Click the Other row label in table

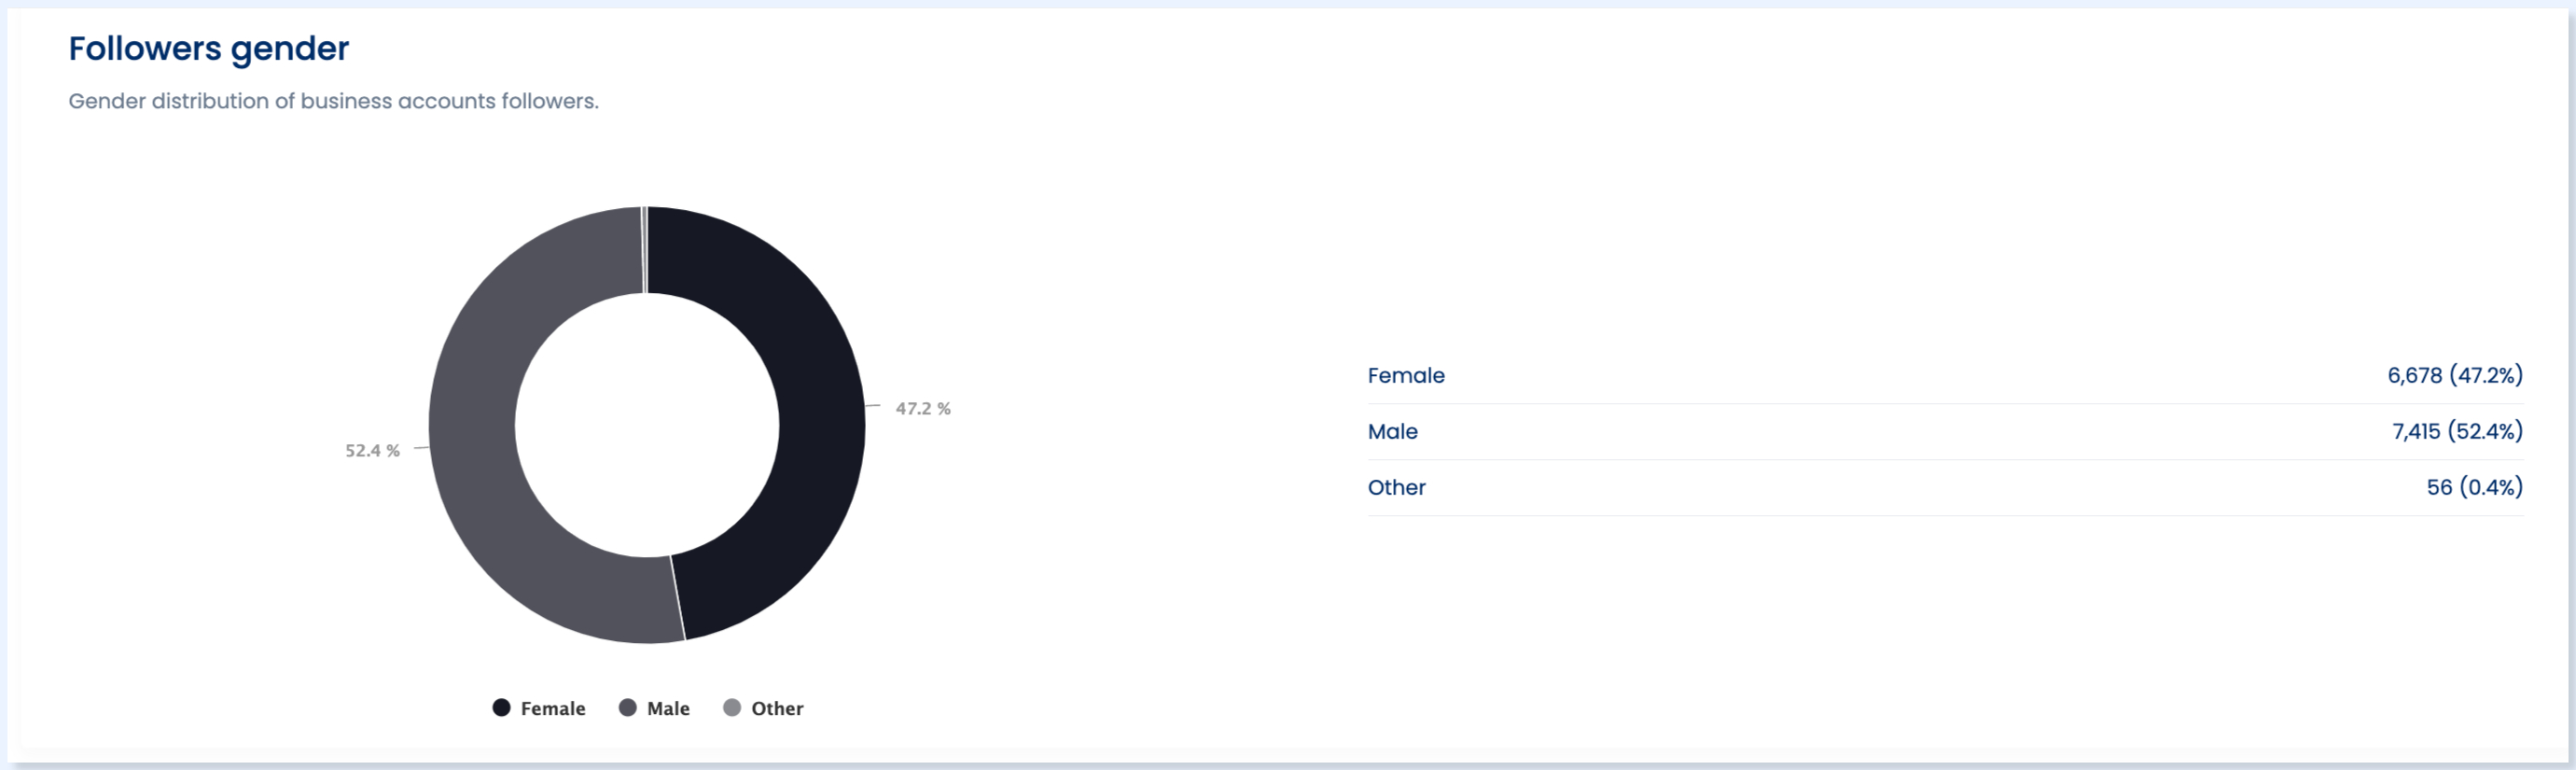1396,487
